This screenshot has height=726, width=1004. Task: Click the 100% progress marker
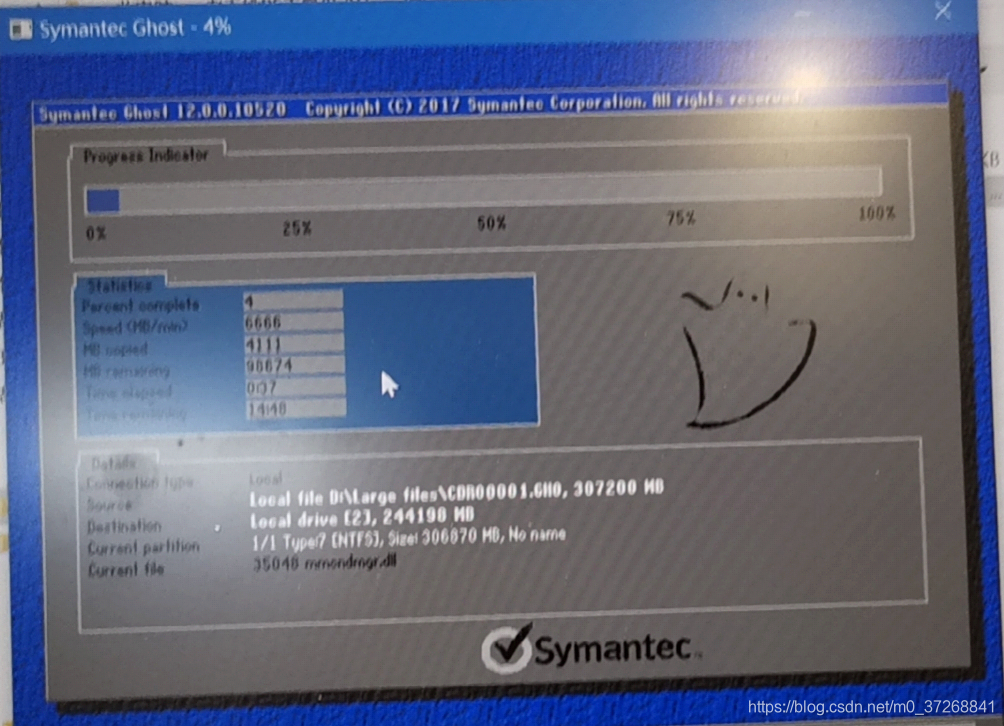click(x=877, y=213)
